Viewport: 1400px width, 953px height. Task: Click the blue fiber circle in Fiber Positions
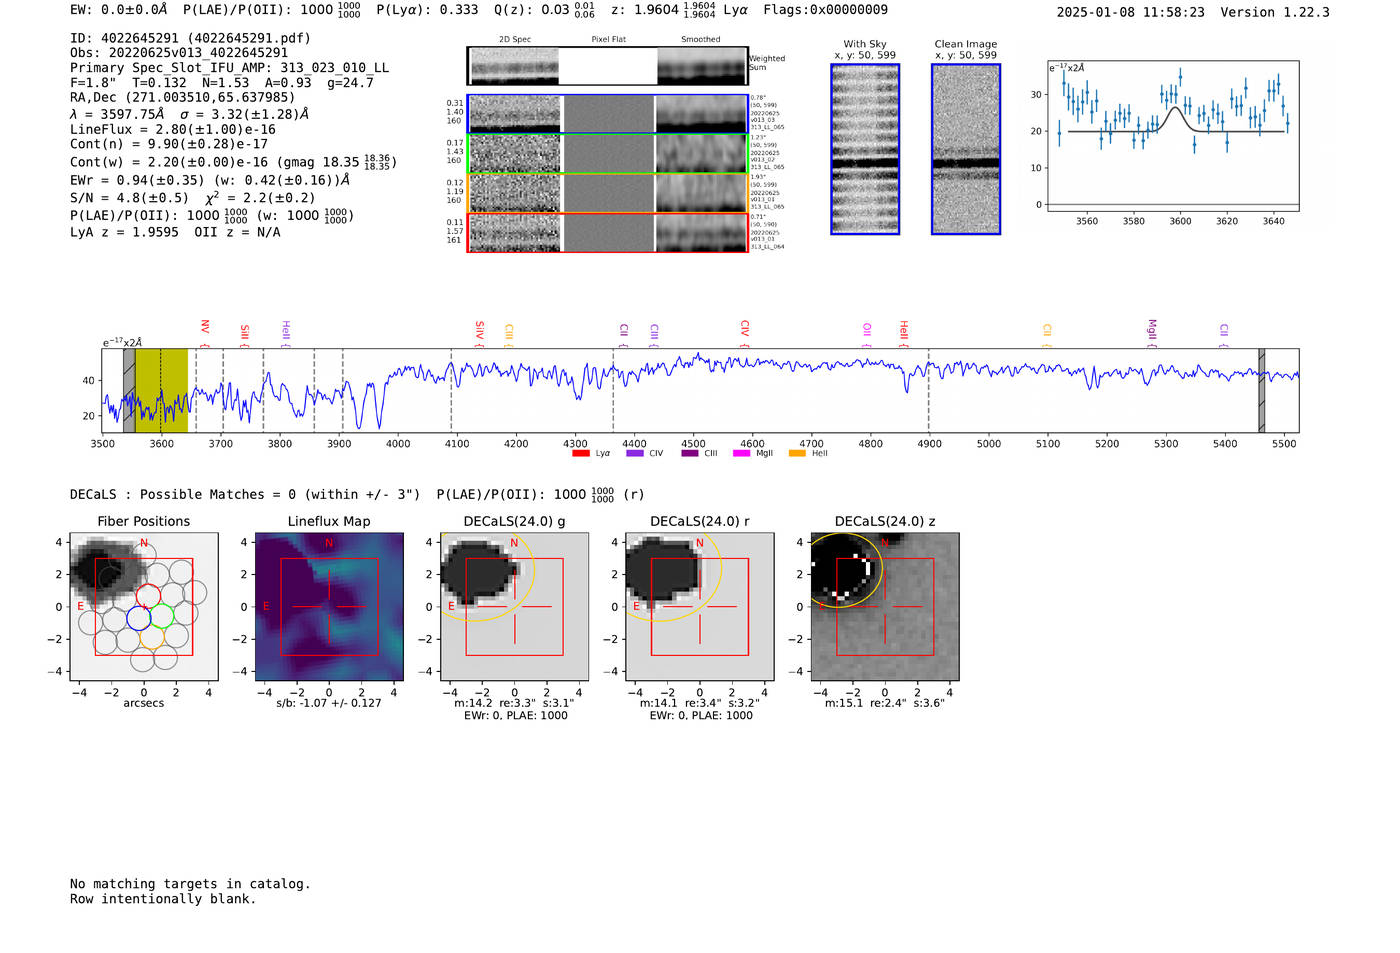pyautogui.click(x=139, y=618)
